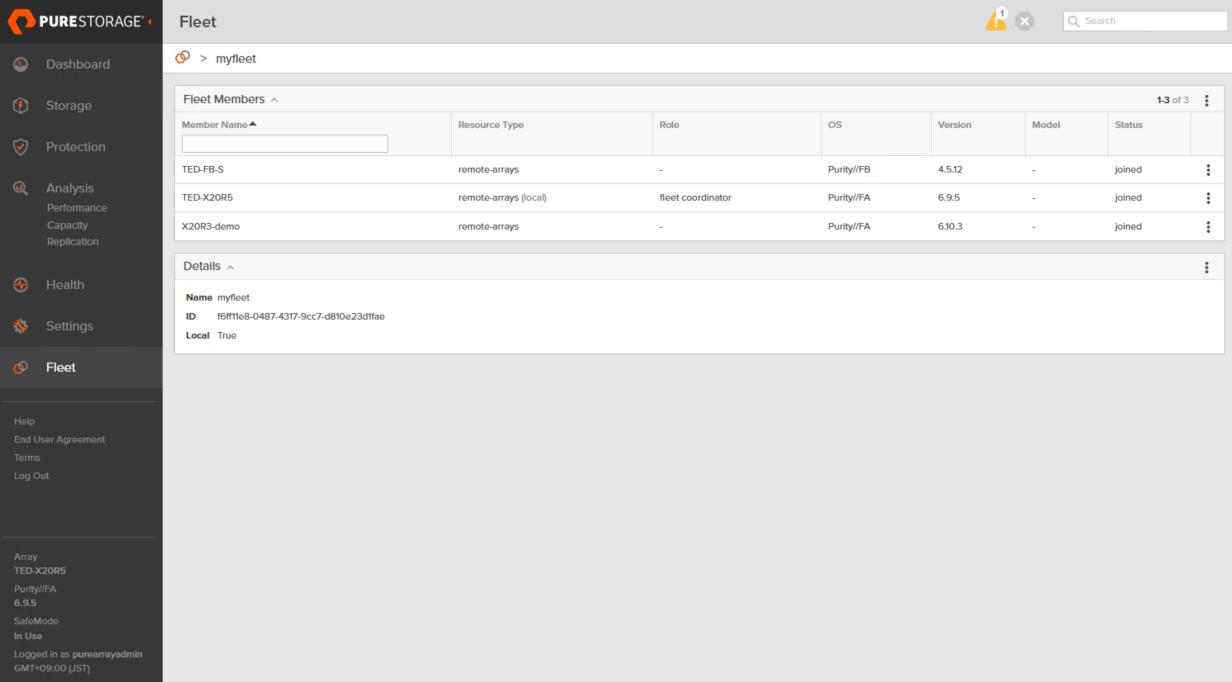Click the gray X status icon

(x=1025, y=21)
